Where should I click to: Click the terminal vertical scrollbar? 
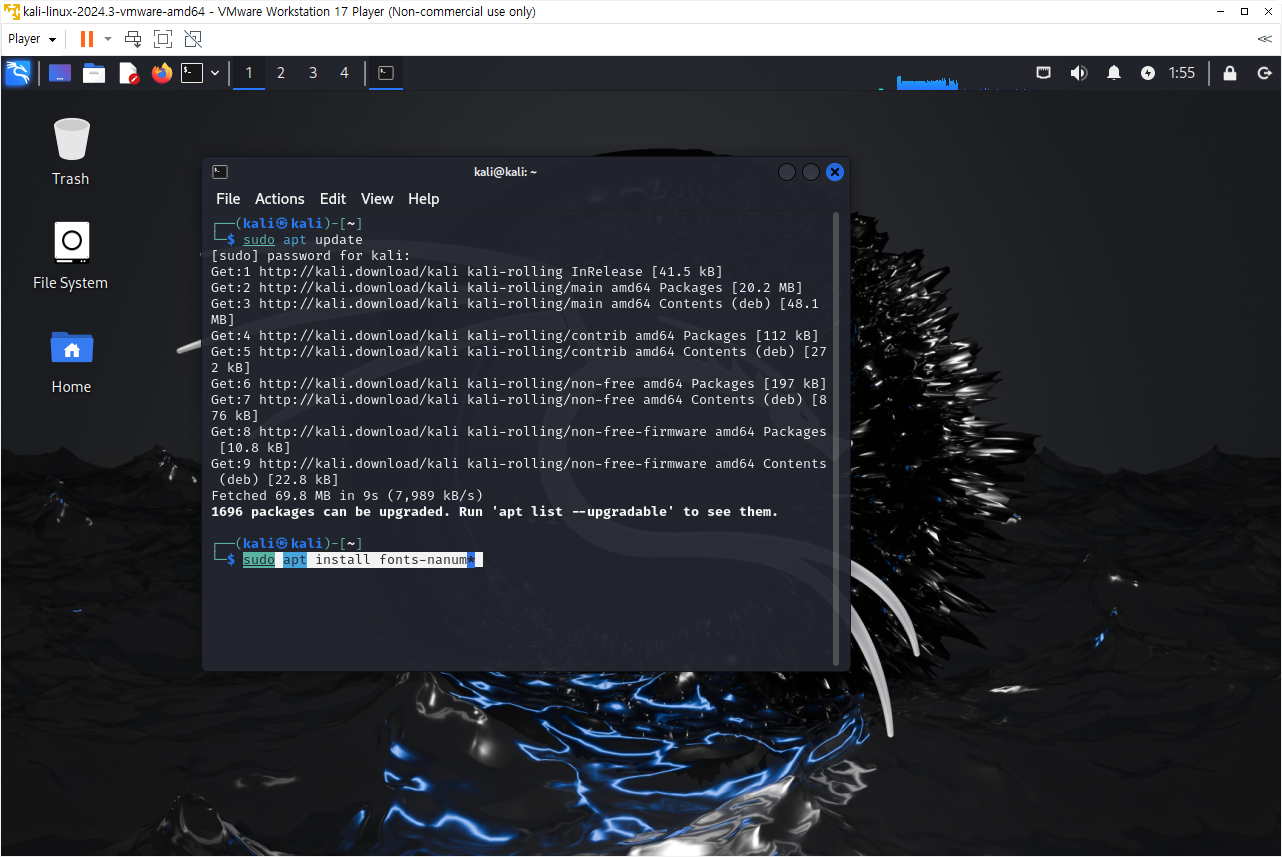837,438
